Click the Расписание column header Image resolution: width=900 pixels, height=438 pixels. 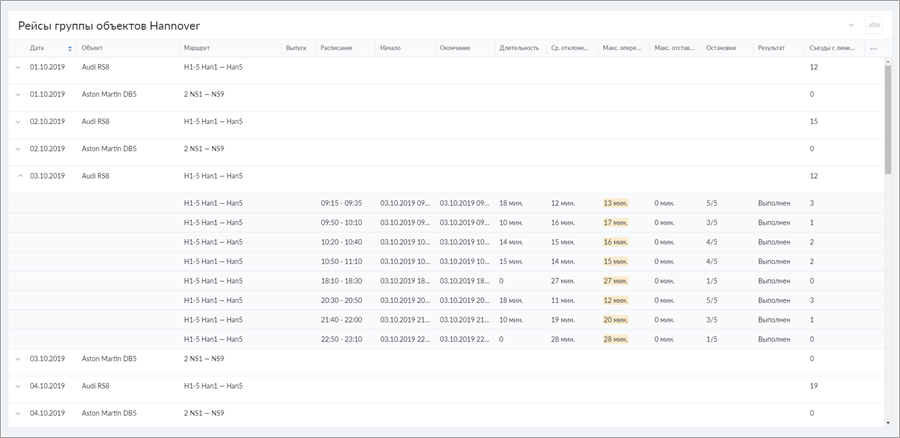click(x=336, y=48)
